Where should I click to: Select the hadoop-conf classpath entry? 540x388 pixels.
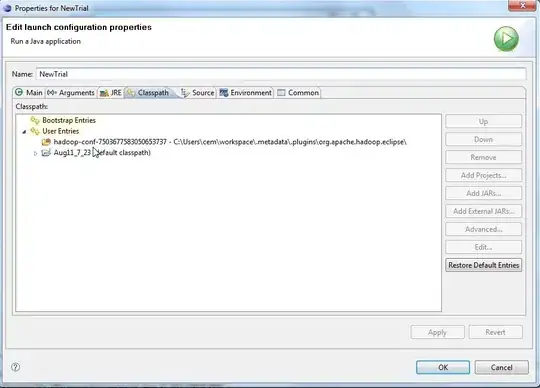point(230,142)
